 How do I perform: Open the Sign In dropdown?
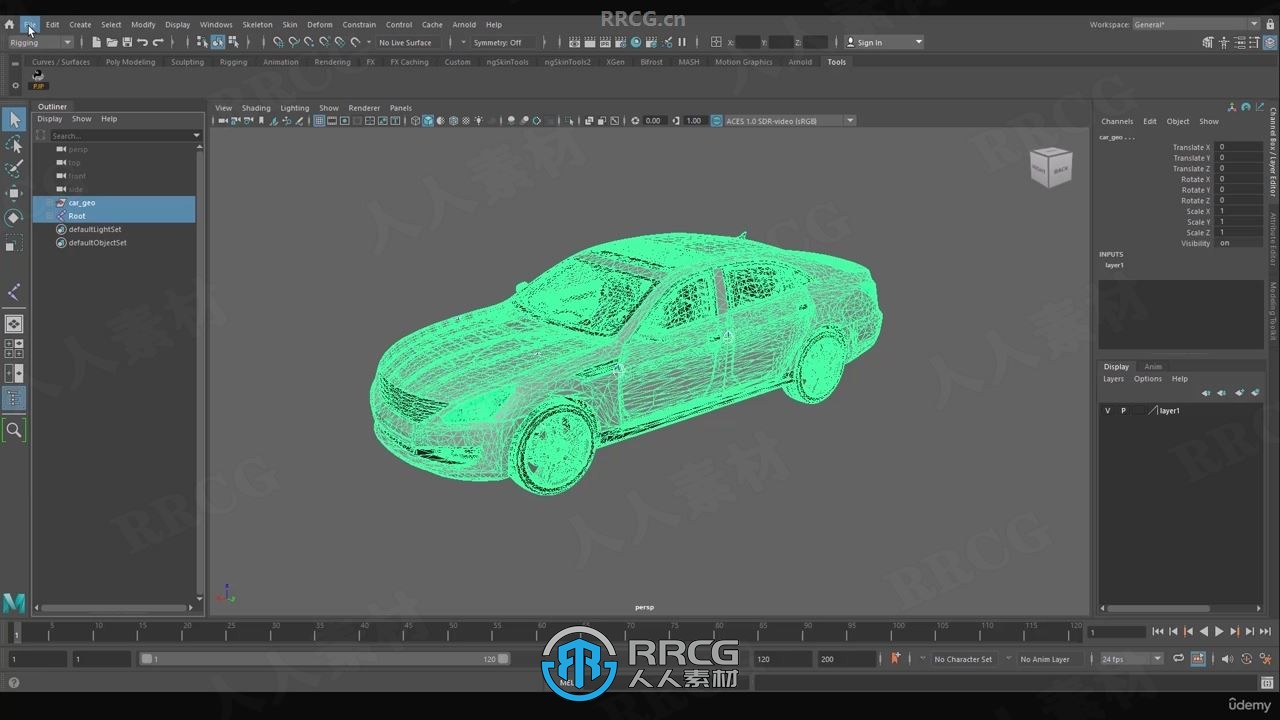[x=884, y=42]
